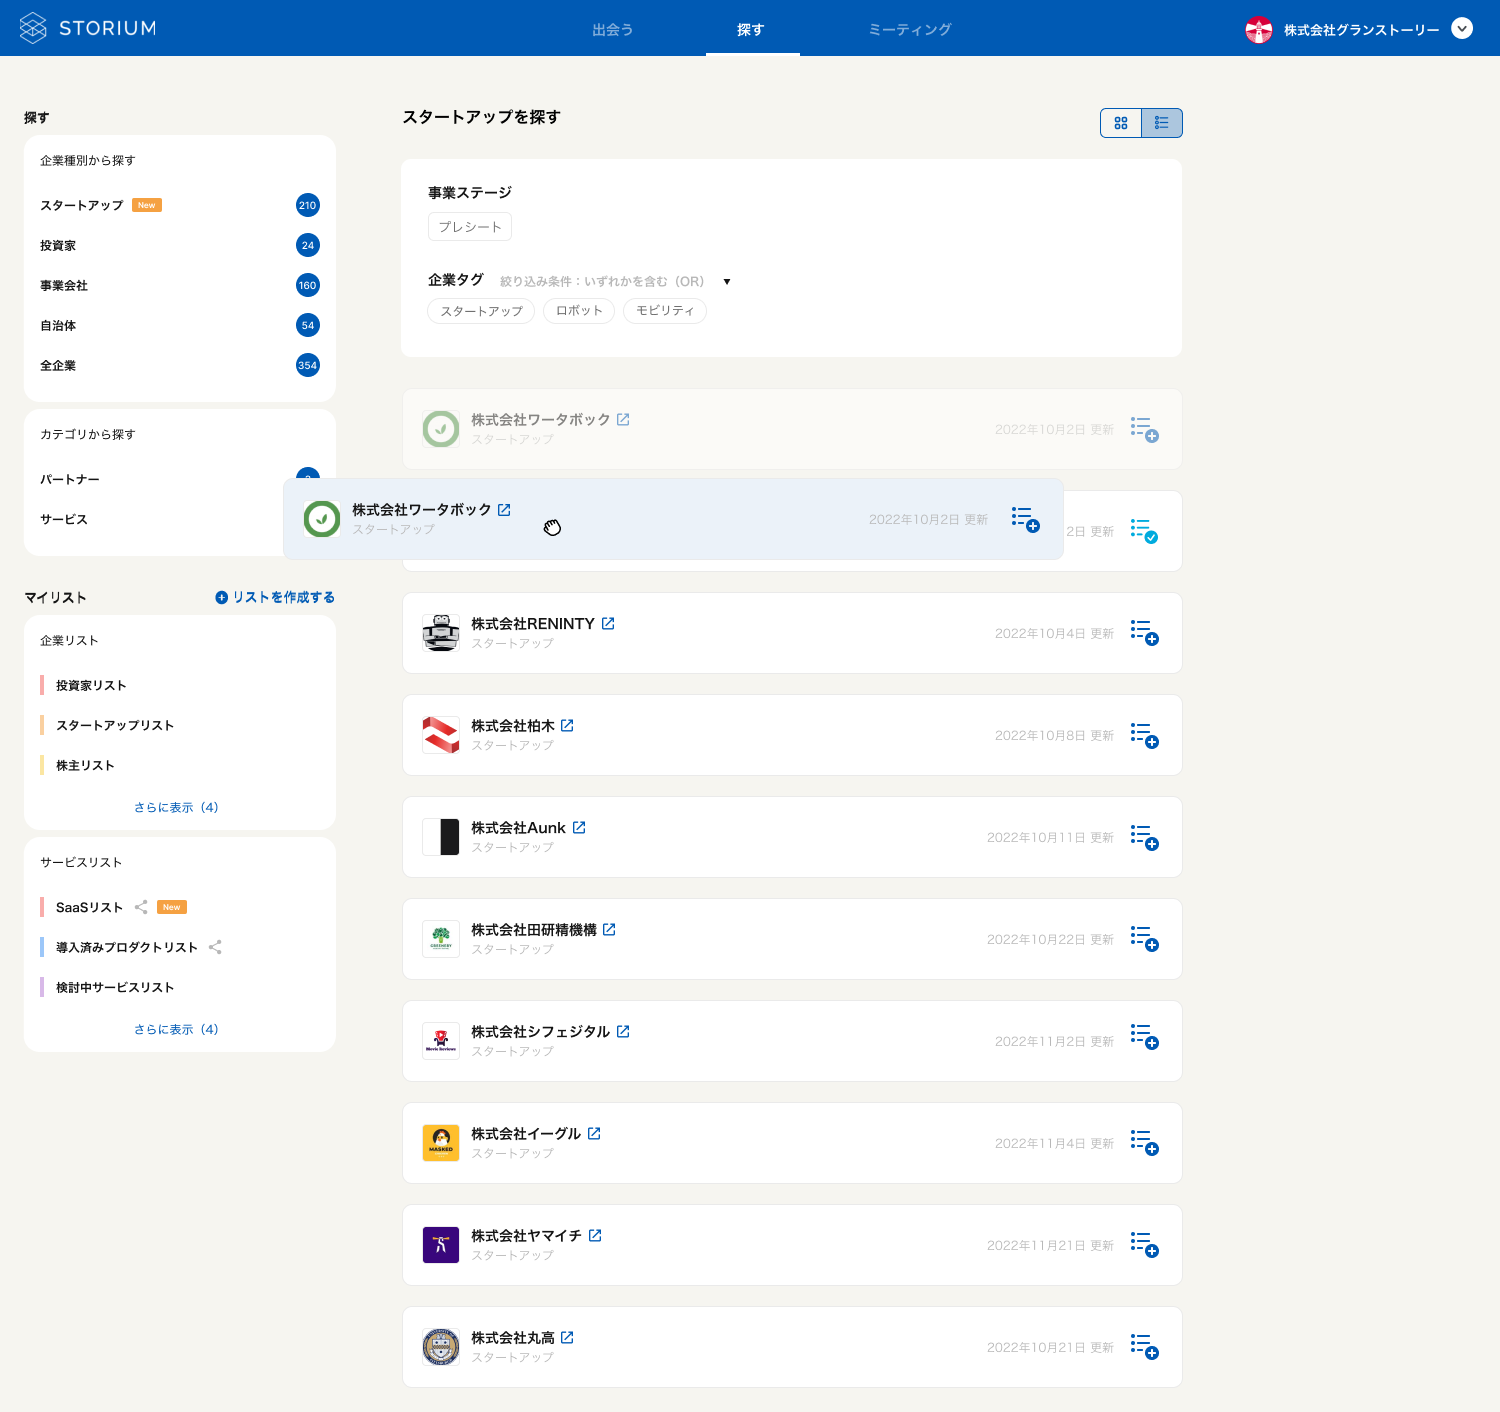Click the STORIUM logo

pyautogui.click(x=88, y=28)
